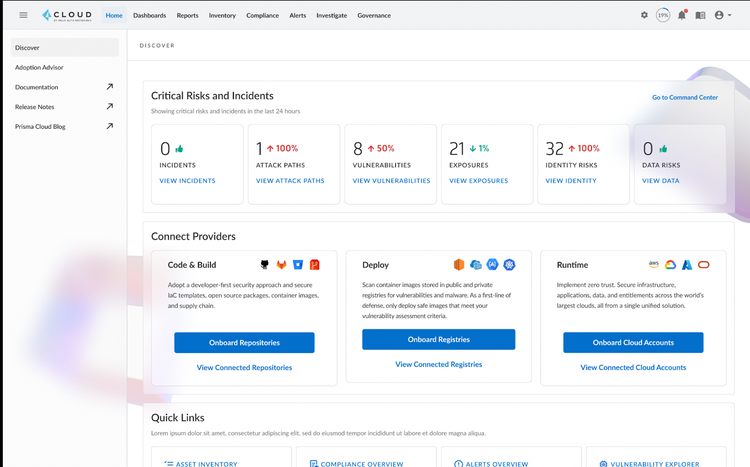Click the 19% adoption progress ring
Image resolution: width=750 pixels, height=467 pixels.
[x=663, y=15]
